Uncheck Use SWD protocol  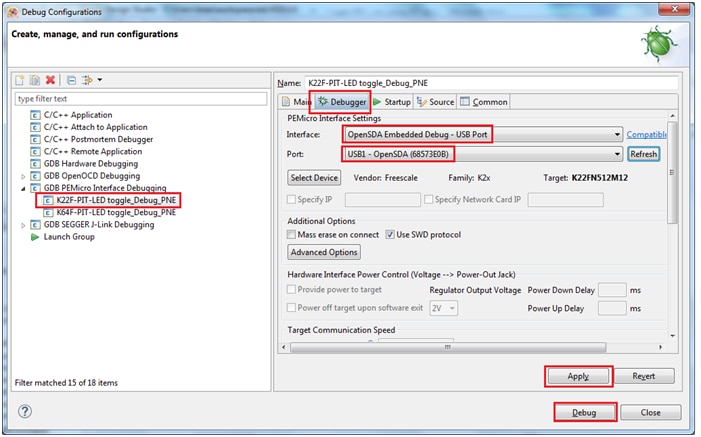point(390,235)
